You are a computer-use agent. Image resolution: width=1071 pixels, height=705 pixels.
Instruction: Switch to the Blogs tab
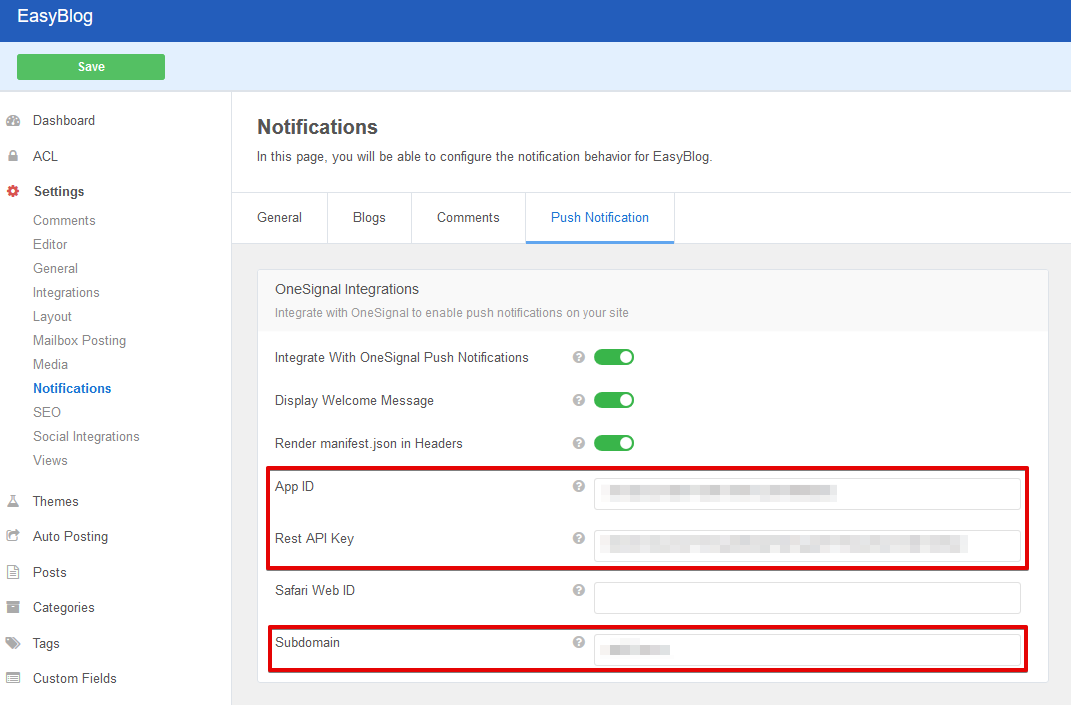[369, 218]
